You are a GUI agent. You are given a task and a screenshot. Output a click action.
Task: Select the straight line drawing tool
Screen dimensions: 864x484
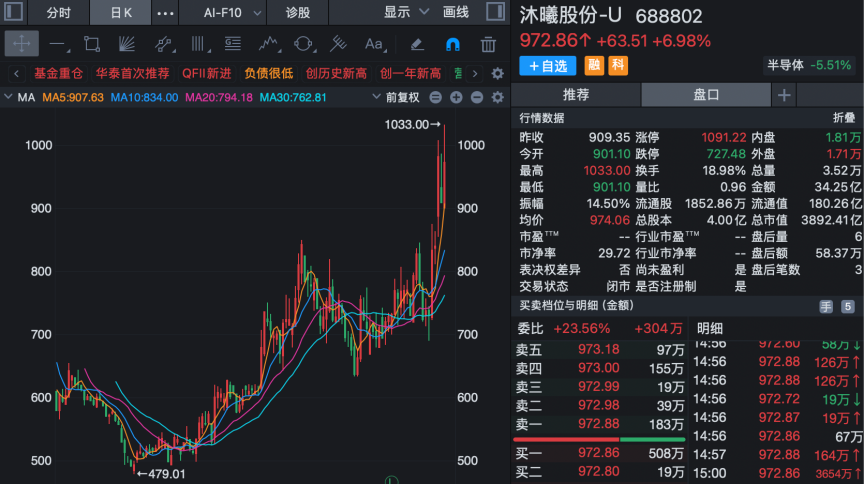click(x=58, y=44)
